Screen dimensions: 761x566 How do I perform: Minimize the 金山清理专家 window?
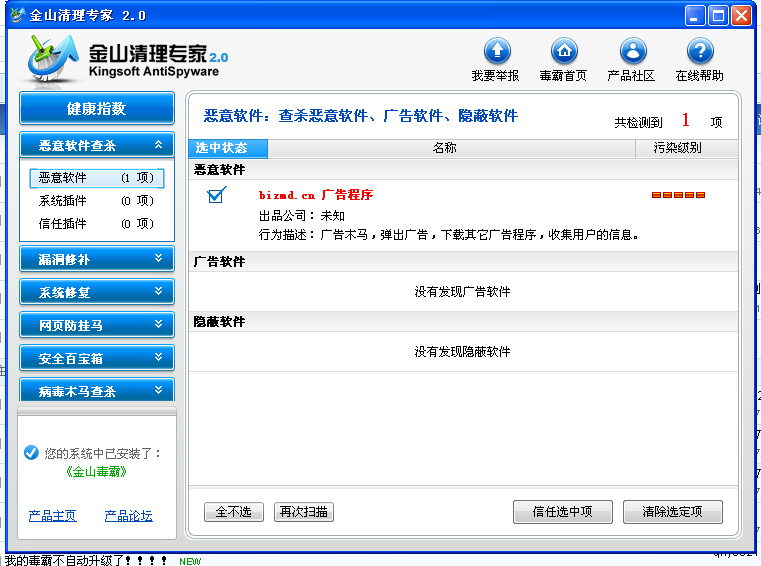[695, 16]
